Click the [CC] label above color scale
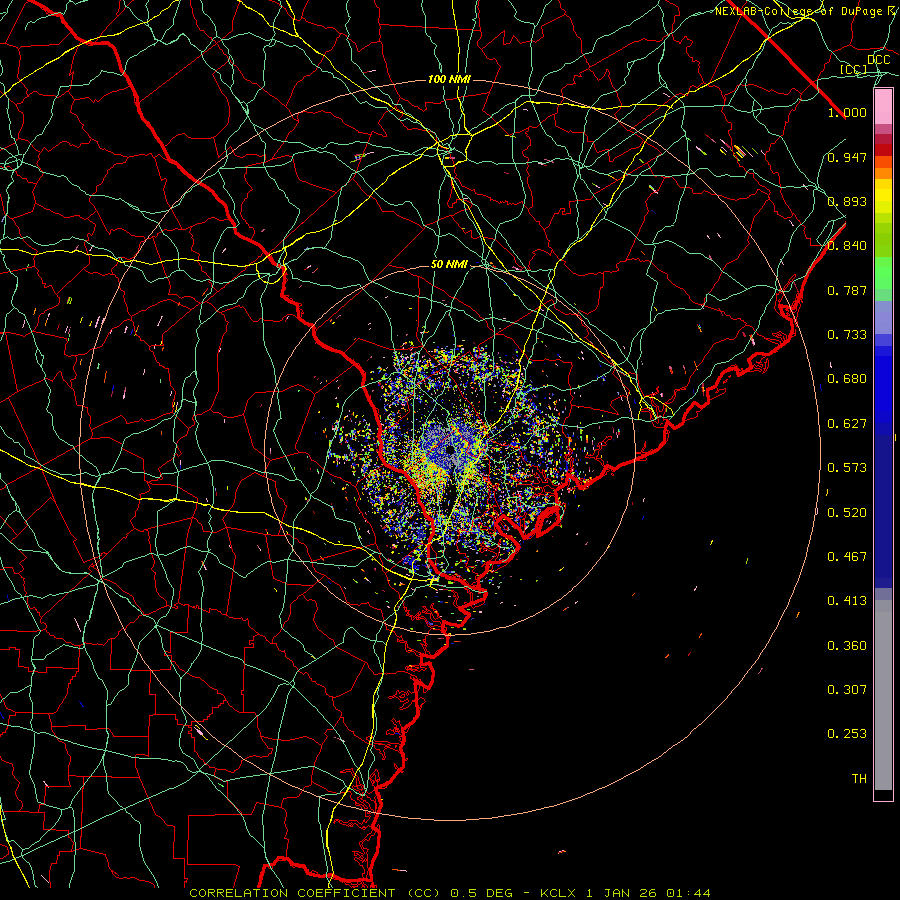The image size is (900, 900). 853,69
